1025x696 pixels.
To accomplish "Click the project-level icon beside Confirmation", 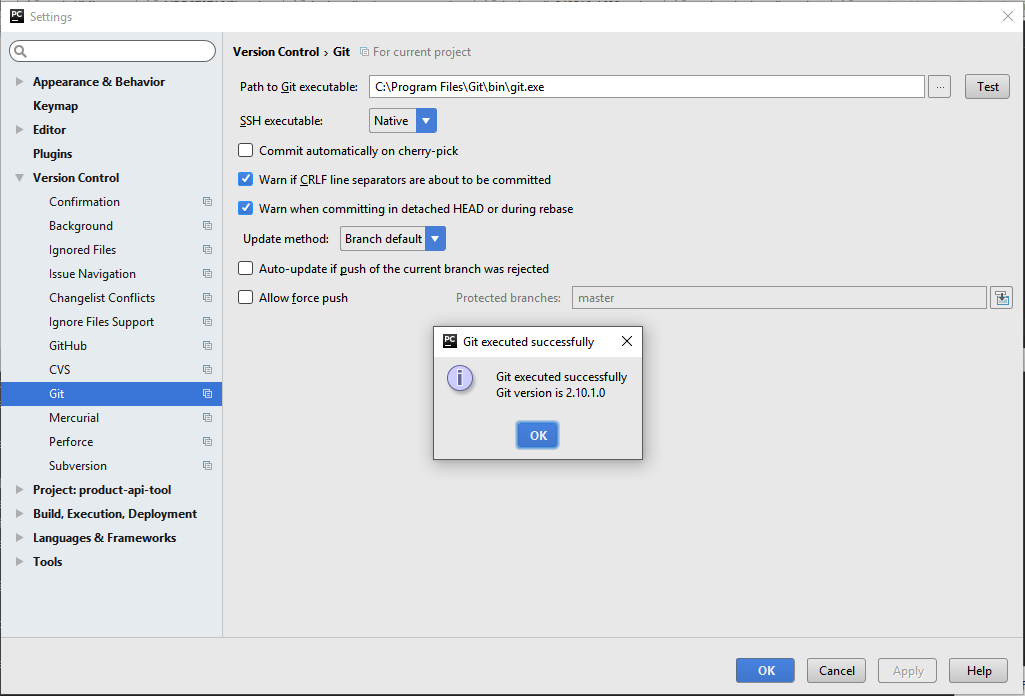I will tap(207, 202).
